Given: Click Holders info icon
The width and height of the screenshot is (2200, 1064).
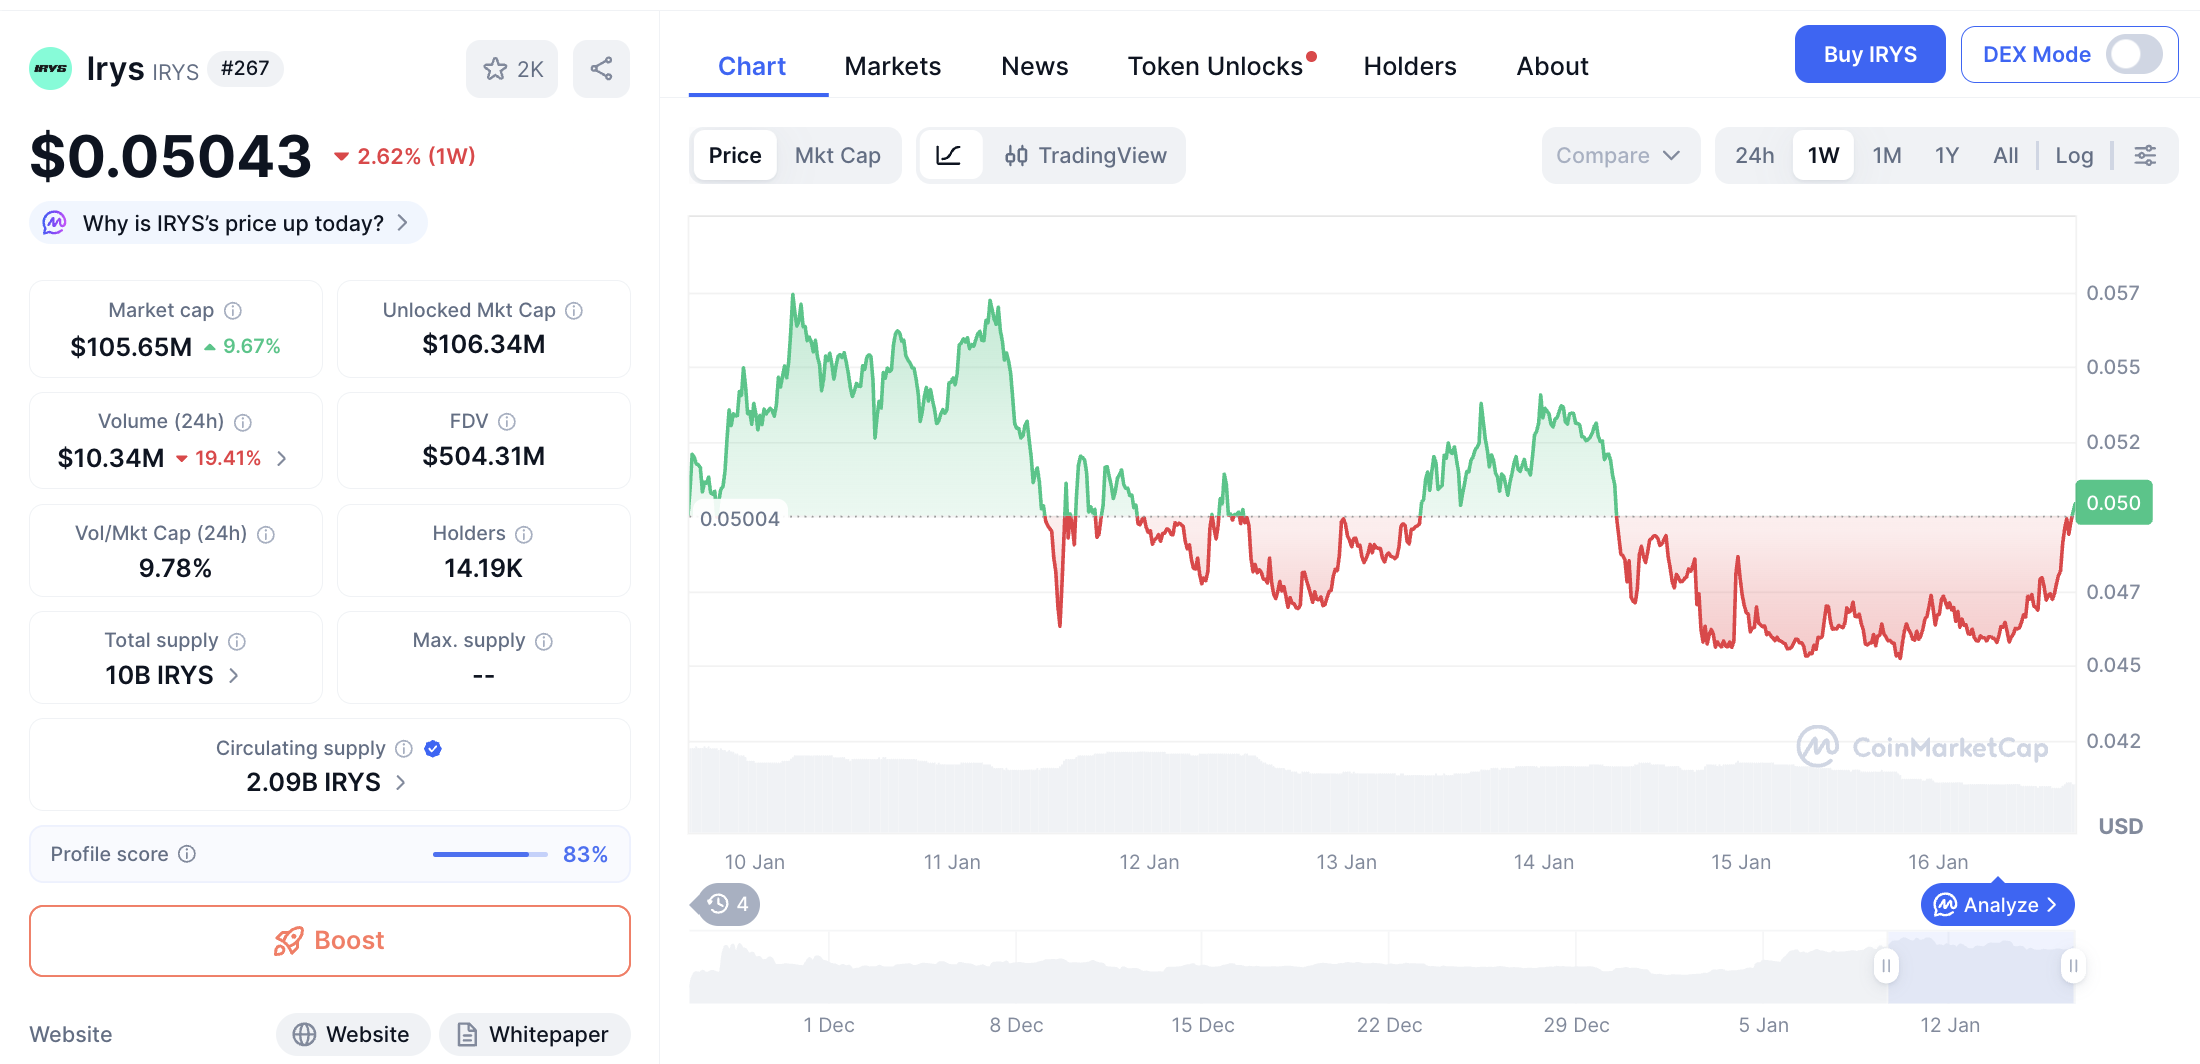Looking at the screenshot, I should click(524, 534).
